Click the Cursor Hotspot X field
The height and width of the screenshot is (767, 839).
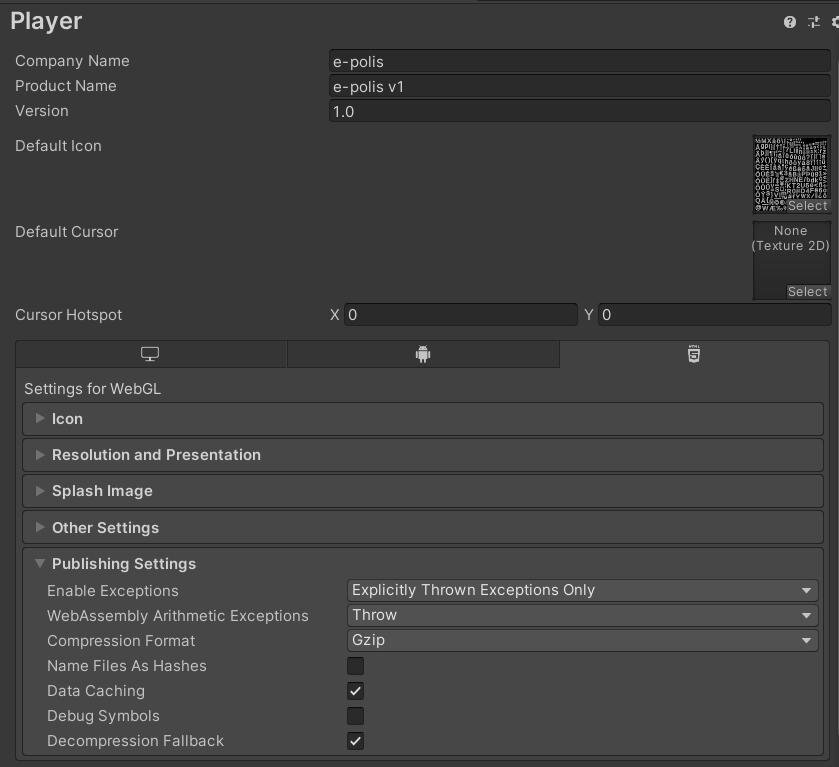[x=461, y=315]
